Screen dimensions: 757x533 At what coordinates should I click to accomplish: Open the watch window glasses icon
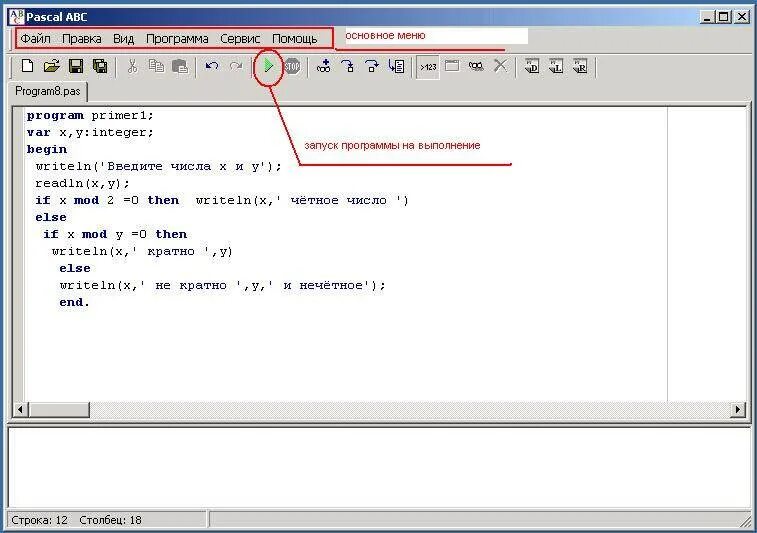pyautogui.click(x=476, y=66)
